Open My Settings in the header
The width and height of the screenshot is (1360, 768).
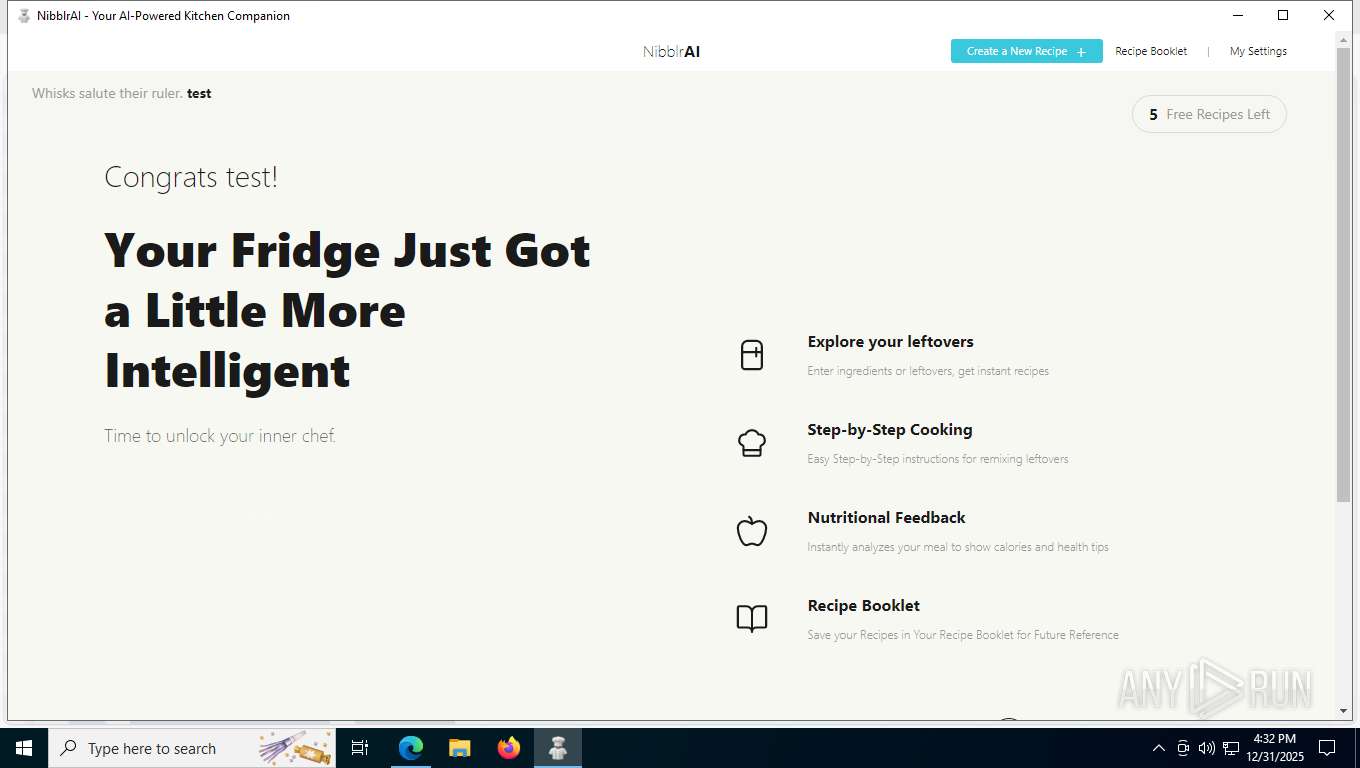[1258, 51]
